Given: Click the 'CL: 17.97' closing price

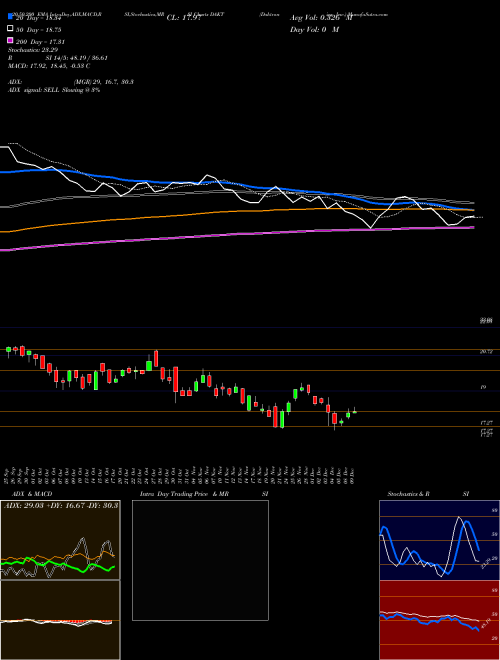Looking at the screenshot, I should pyautogui.click(x=185, y=18).
